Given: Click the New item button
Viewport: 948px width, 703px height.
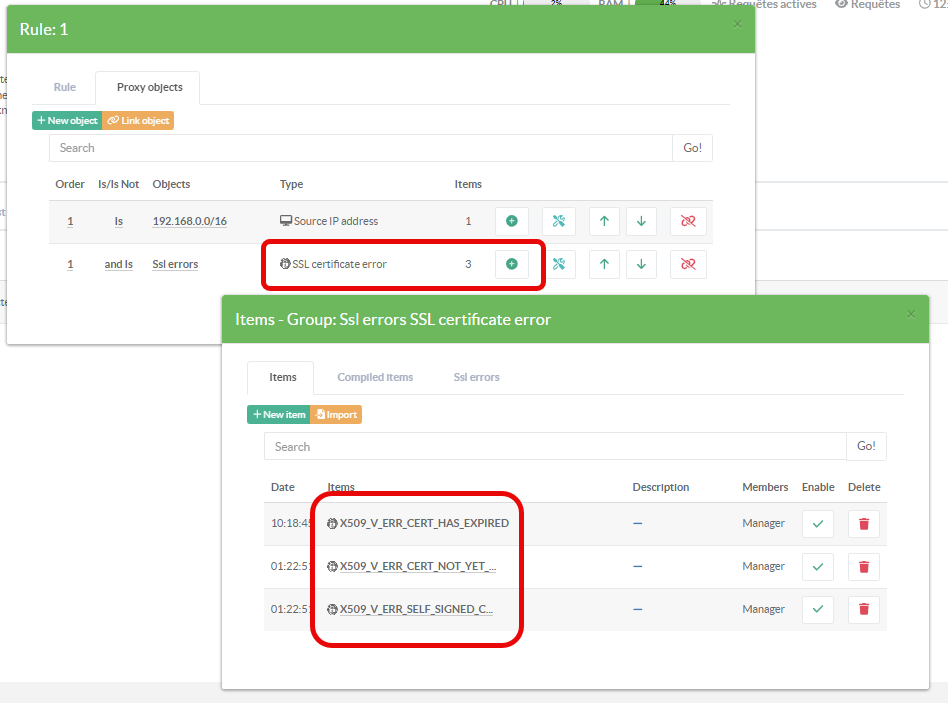Looking at the screenshot, I should (x=278, y=414).
